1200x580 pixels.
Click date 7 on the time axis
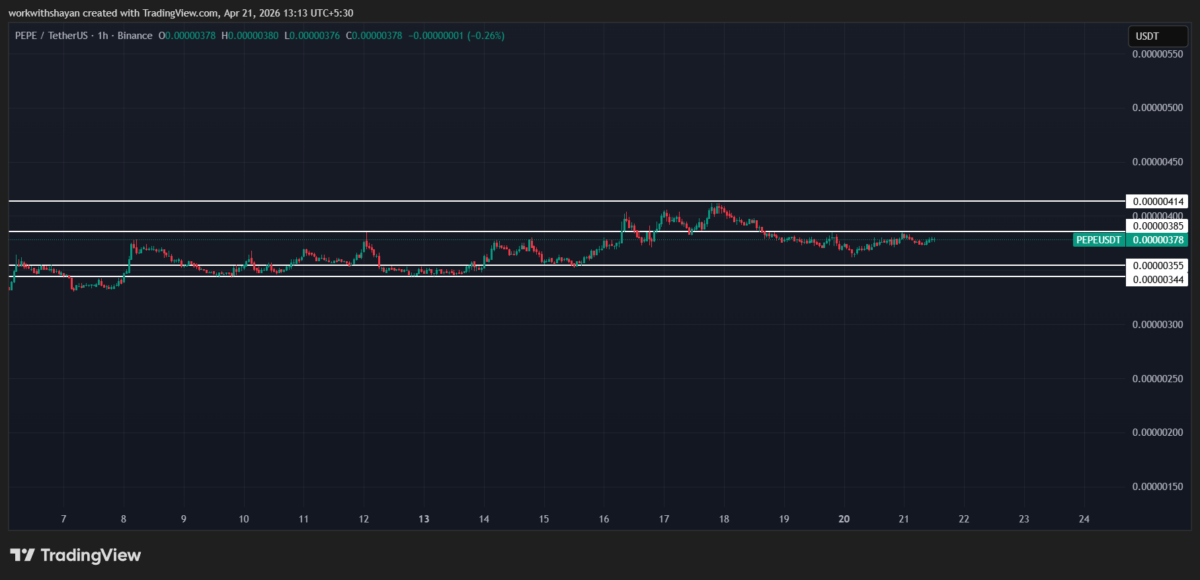(x=63, y=519)
